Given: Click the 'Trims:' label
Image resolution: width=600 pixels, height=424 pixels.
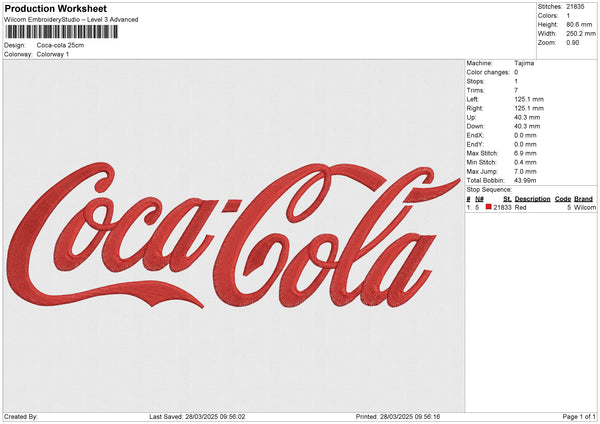Looking at the screenshot, I should point(475,90).
